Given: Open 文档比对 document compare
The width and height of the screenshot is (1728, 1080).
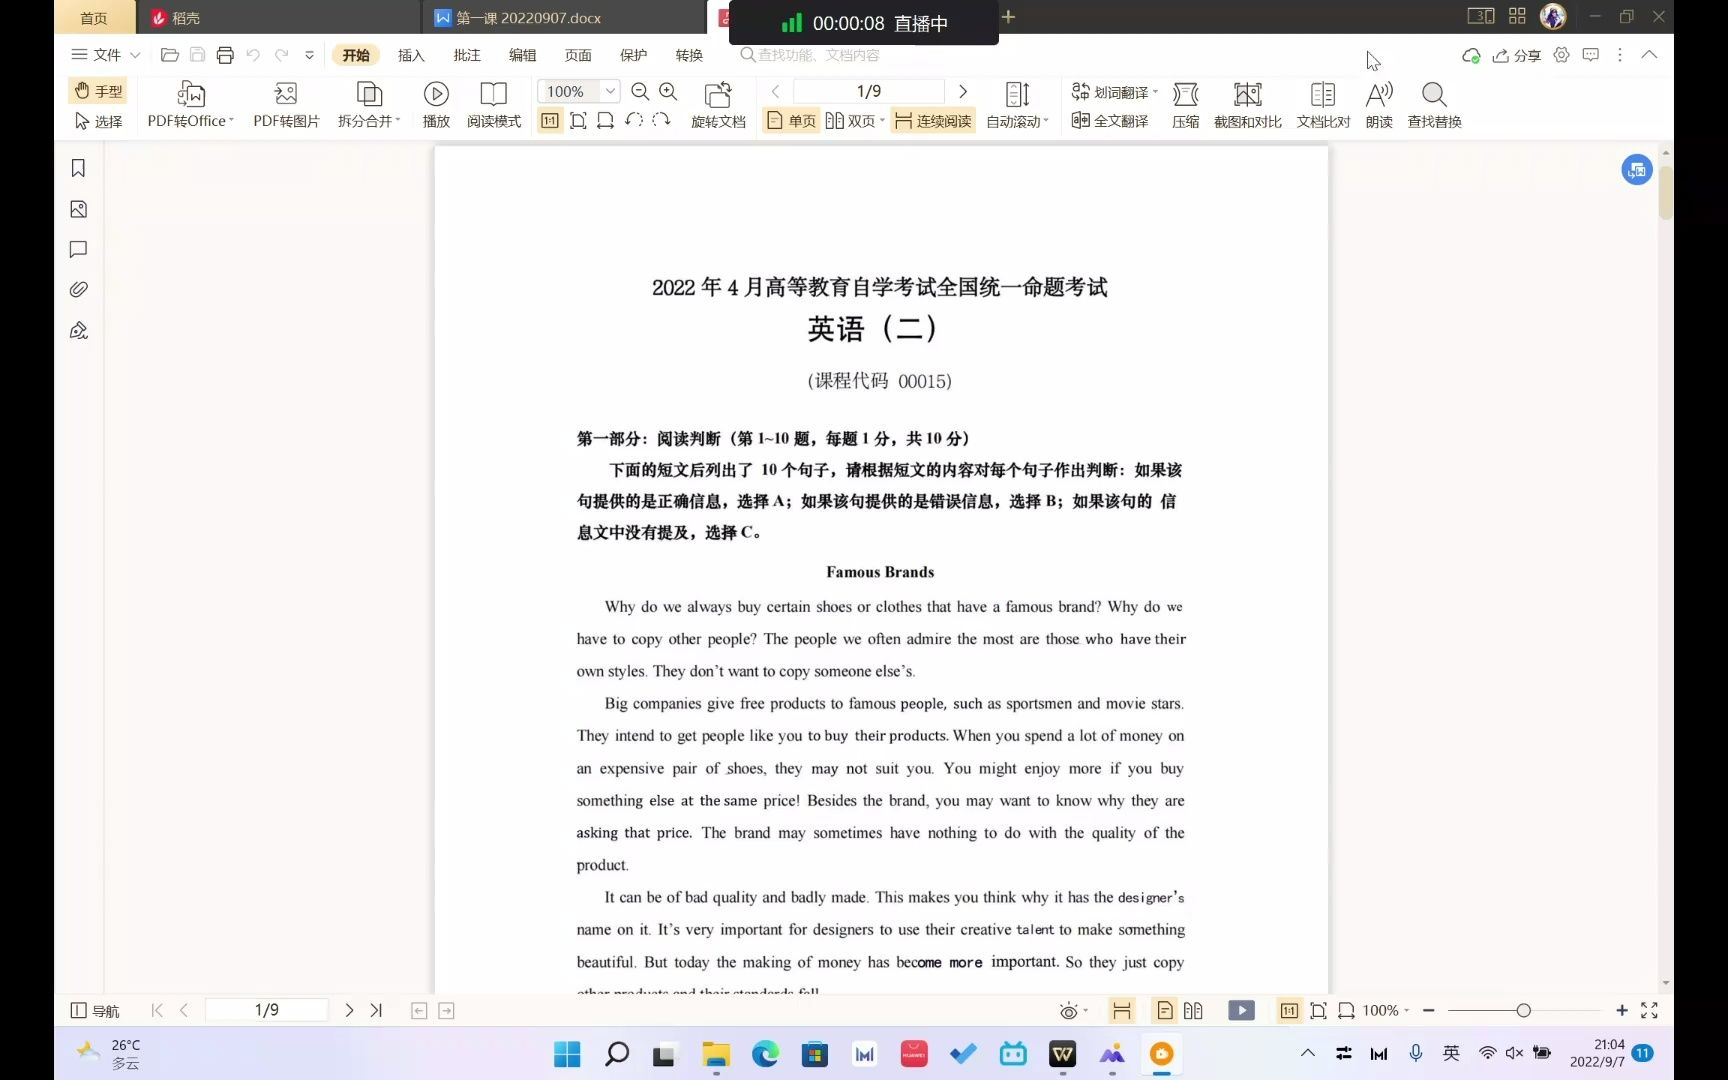Looking at the screenshot, I should (x=1323, y=105).
